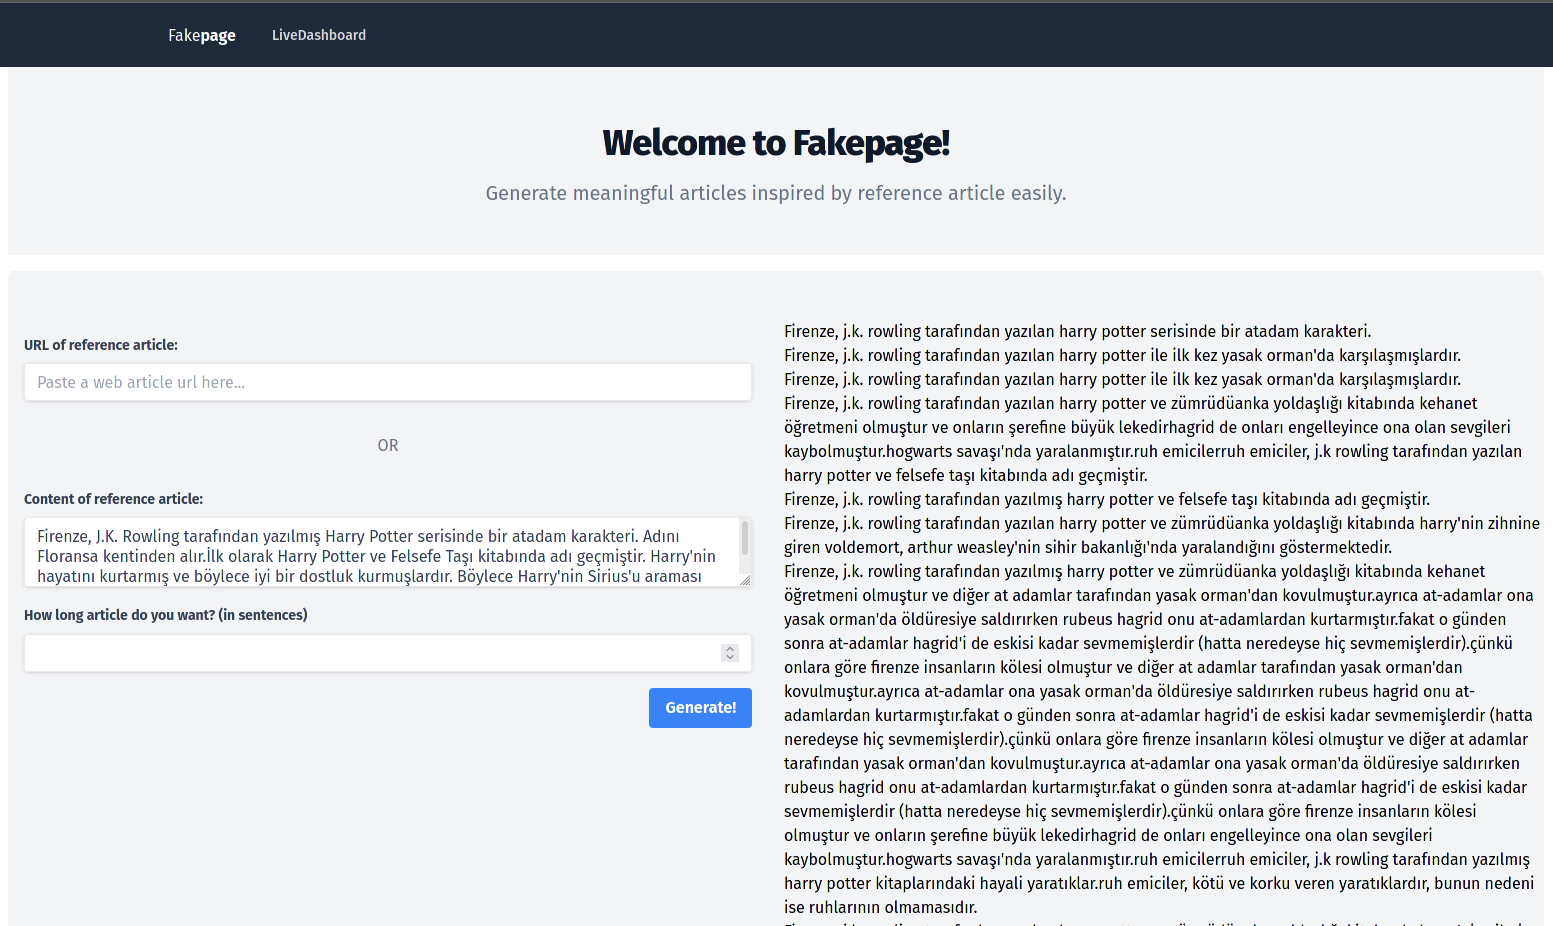
Task: Click the 'Welcome to Fakepage!' heading
Action: click(776, 143)
